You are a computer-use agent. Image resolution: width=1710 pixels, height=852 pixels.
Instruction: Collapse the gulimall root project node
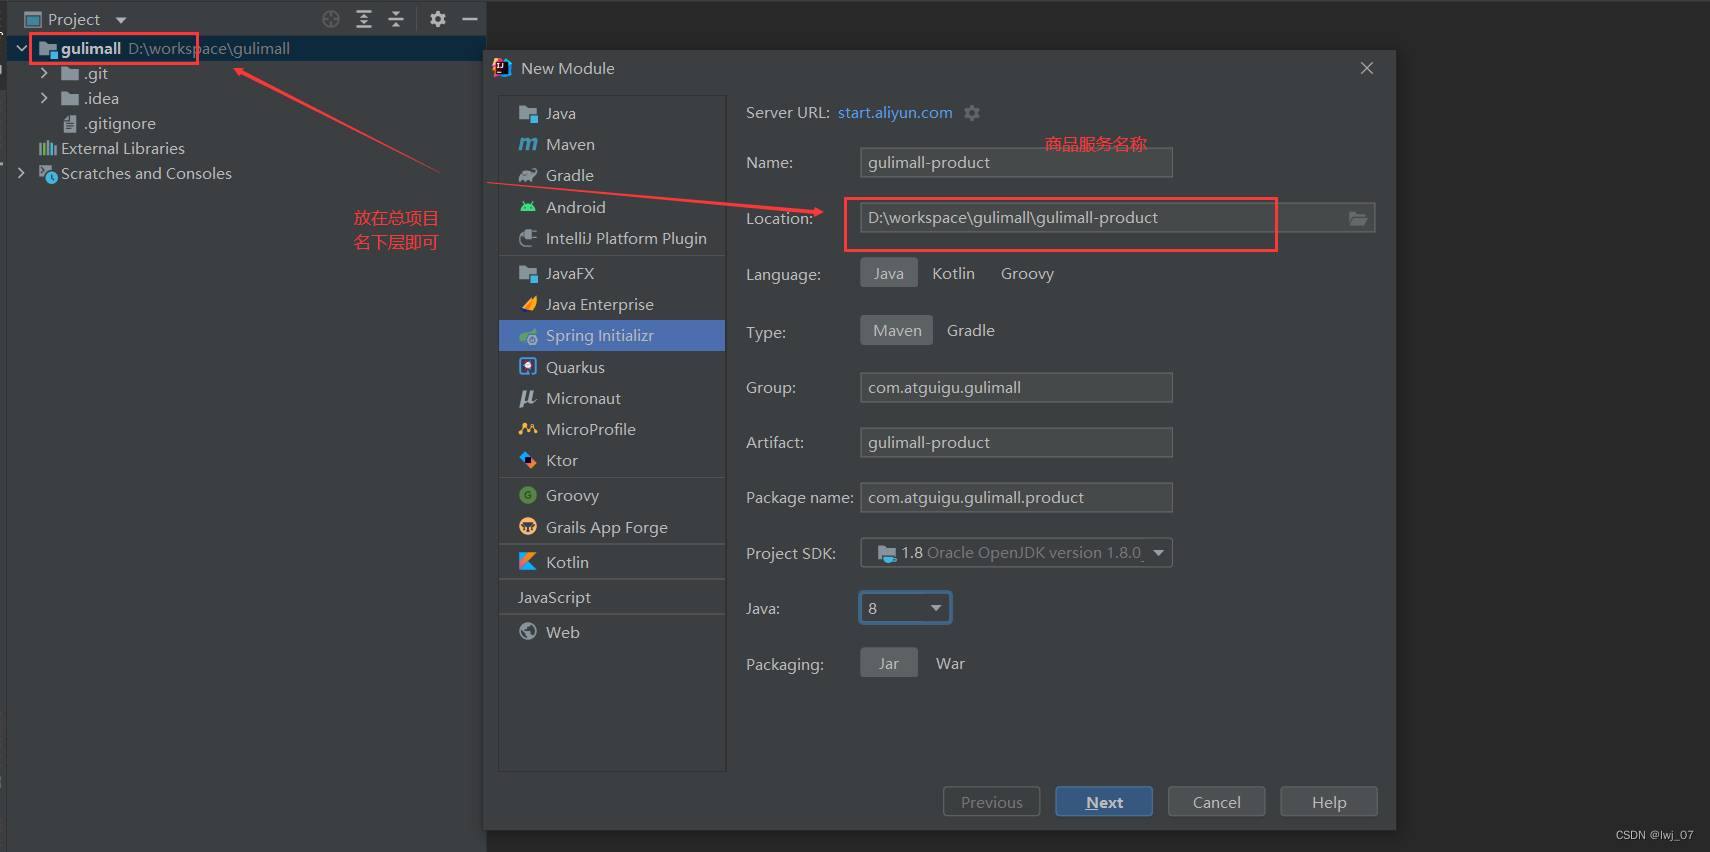(x=21, y=48)
